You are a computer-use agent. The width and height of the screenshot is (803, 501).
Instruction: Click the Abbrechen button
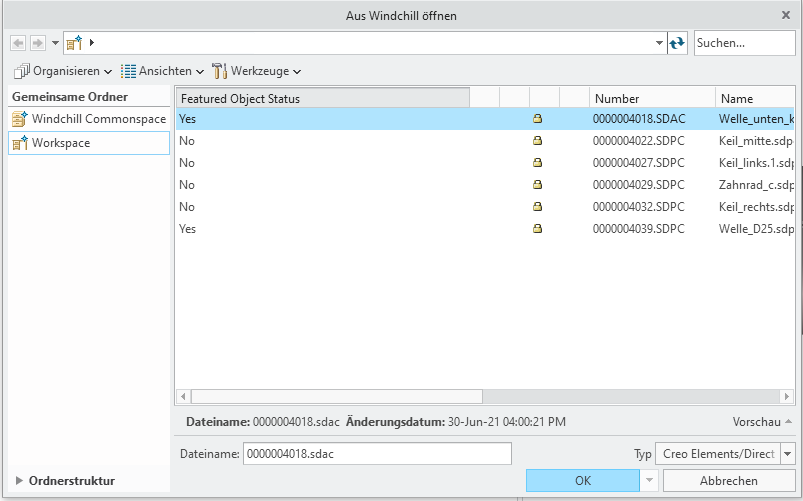coord(728,481)
